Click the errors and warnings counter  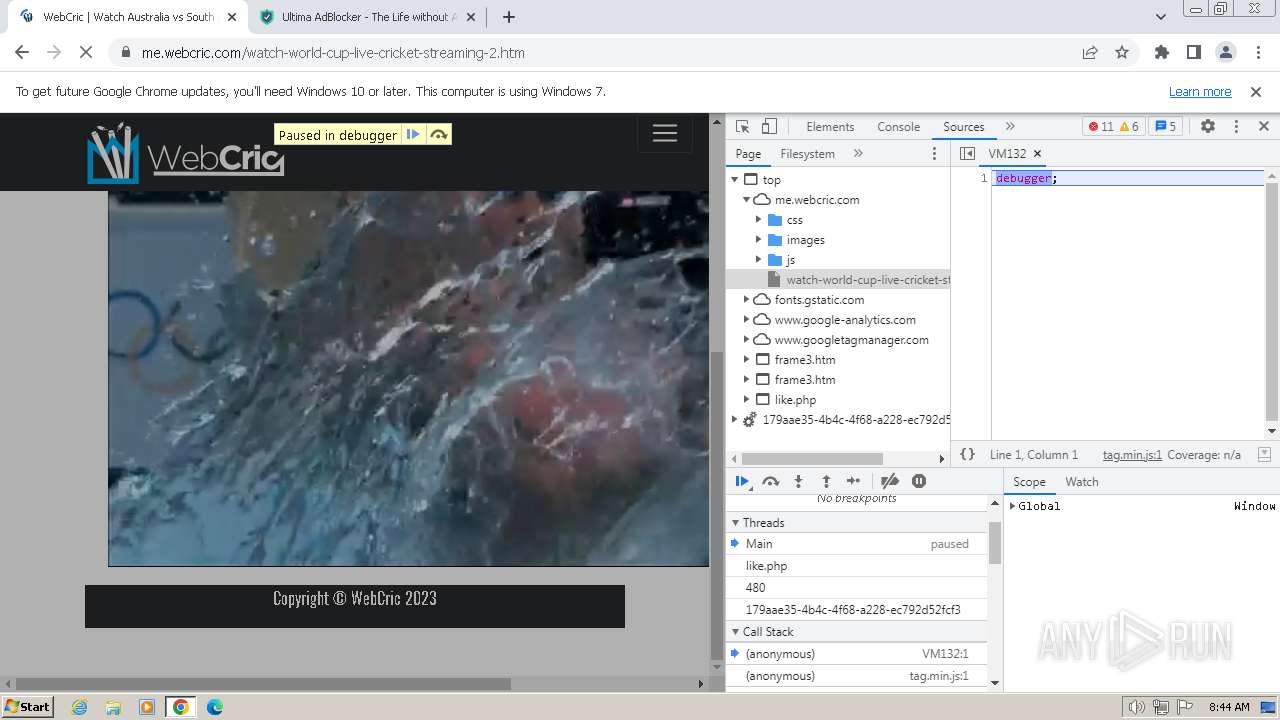(x=1114, y=127)
